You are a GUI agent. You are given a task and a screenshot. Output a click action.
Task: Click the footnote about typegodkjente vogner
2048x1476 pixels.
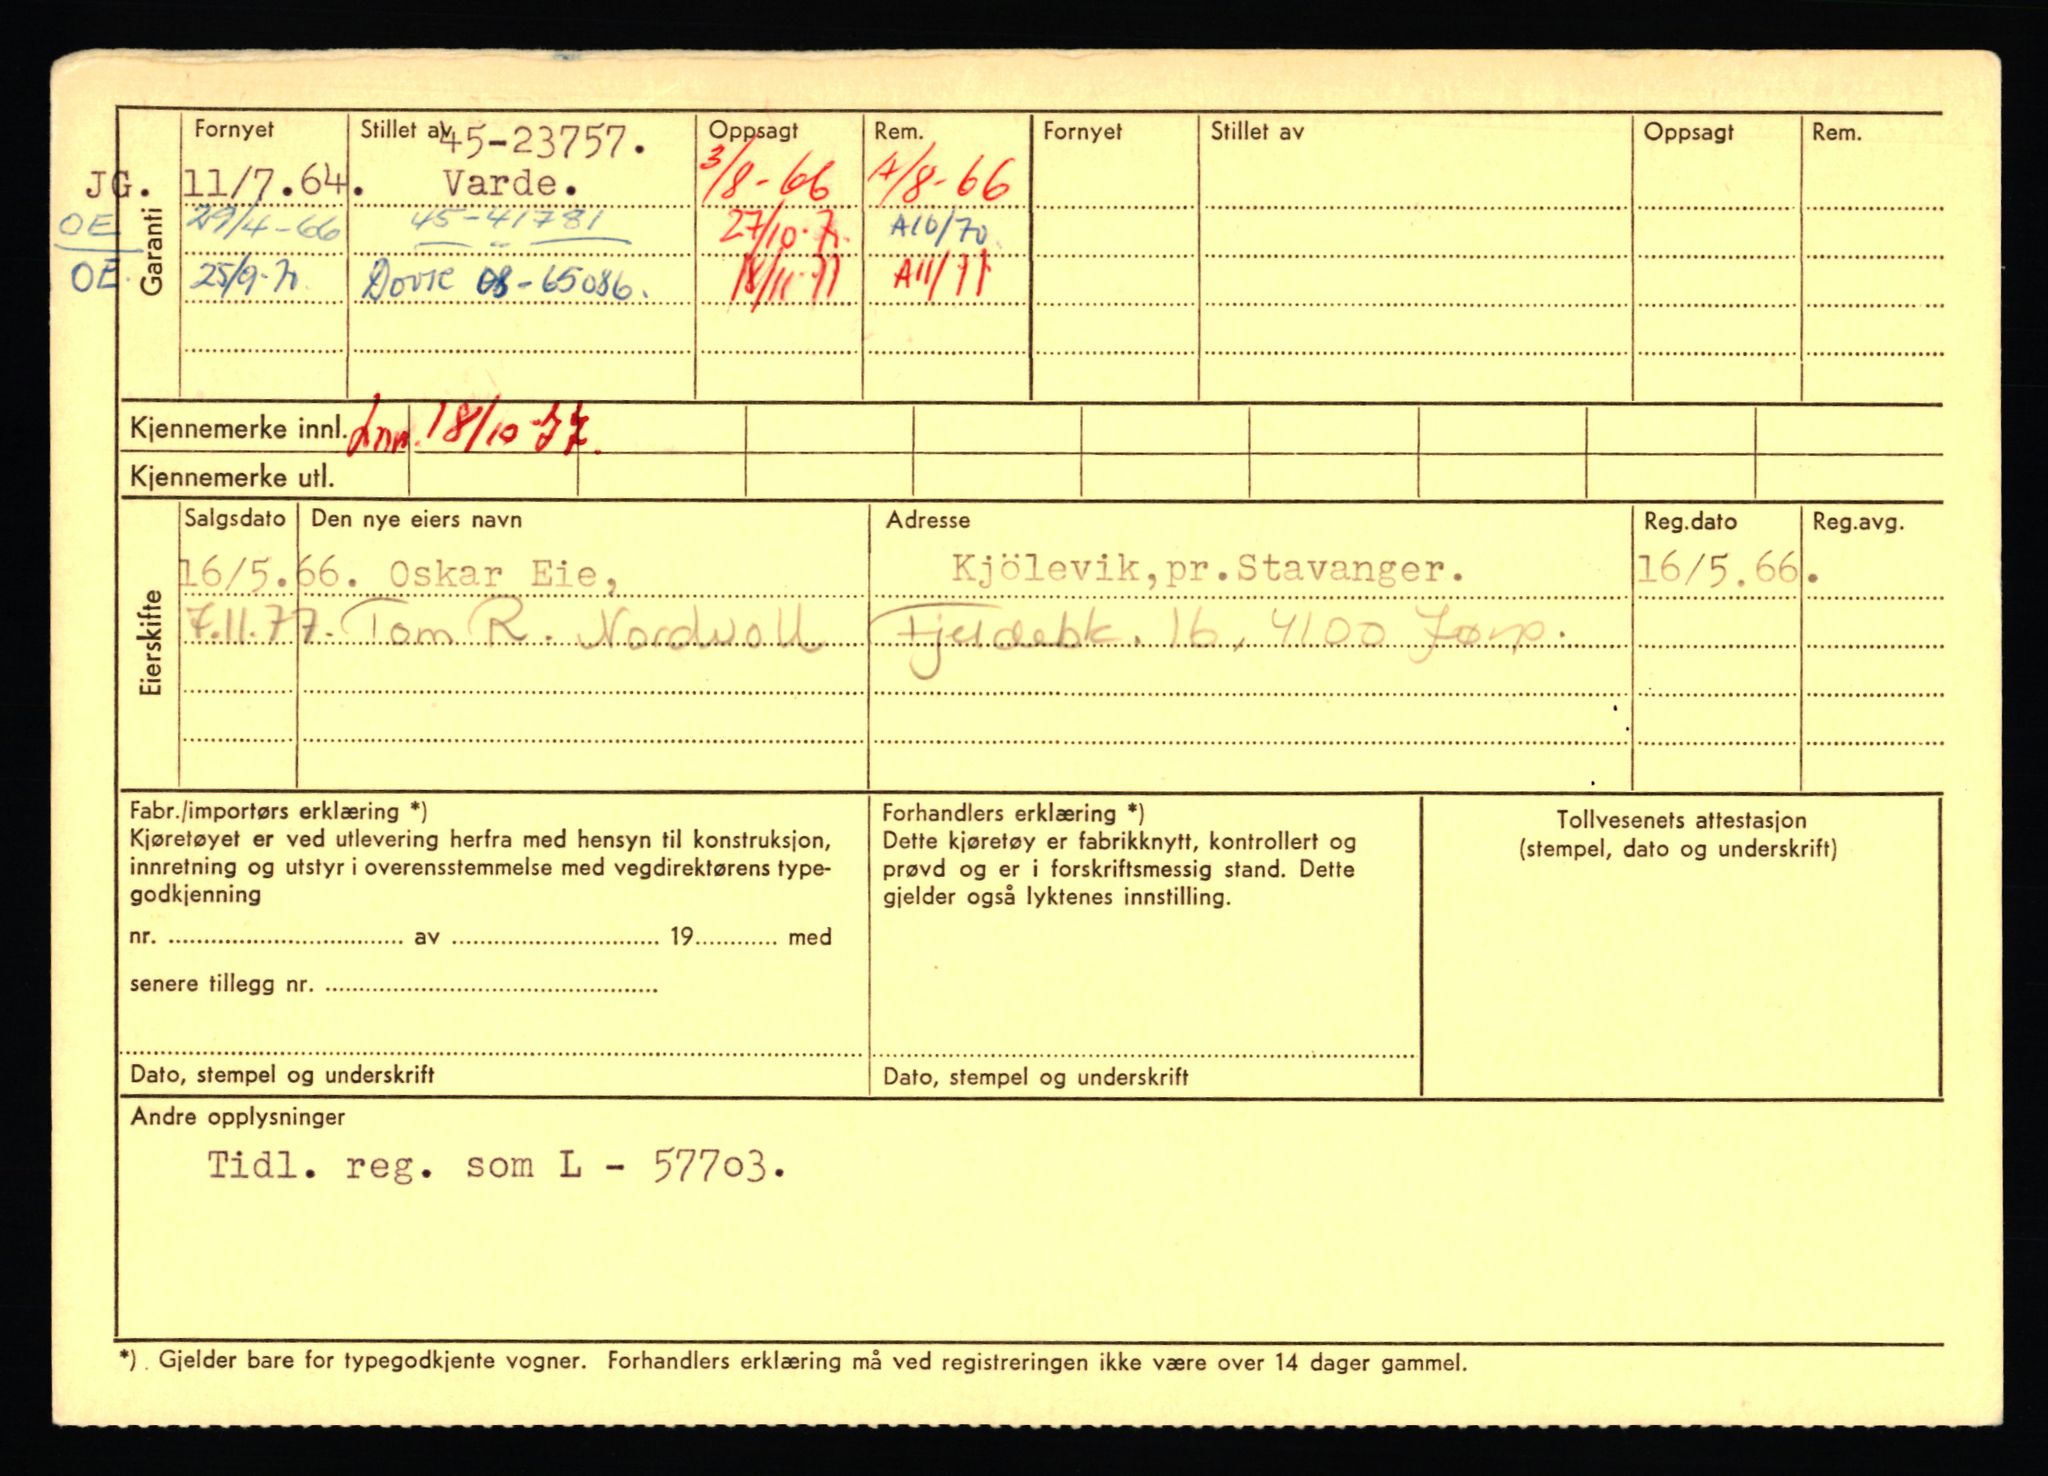(x=793, y=1362)
